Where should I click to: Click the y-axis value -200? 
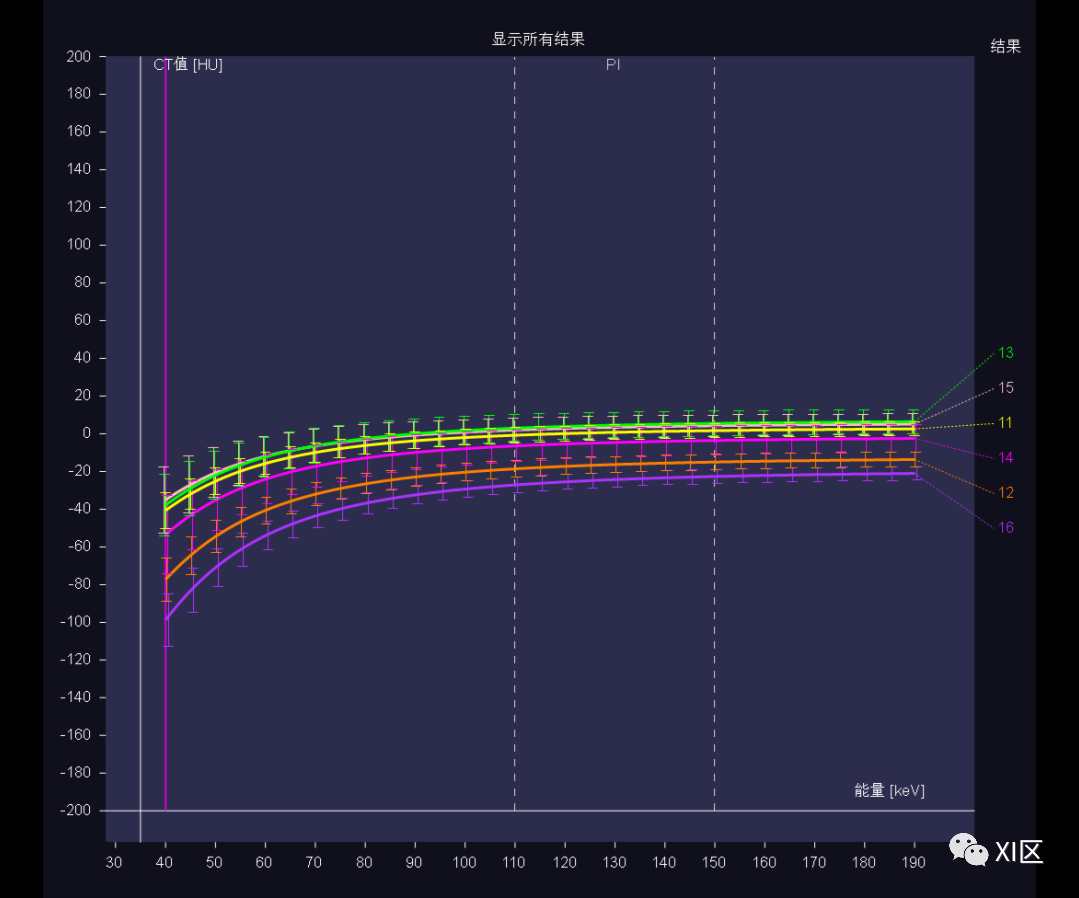click(x=75, y=811)
